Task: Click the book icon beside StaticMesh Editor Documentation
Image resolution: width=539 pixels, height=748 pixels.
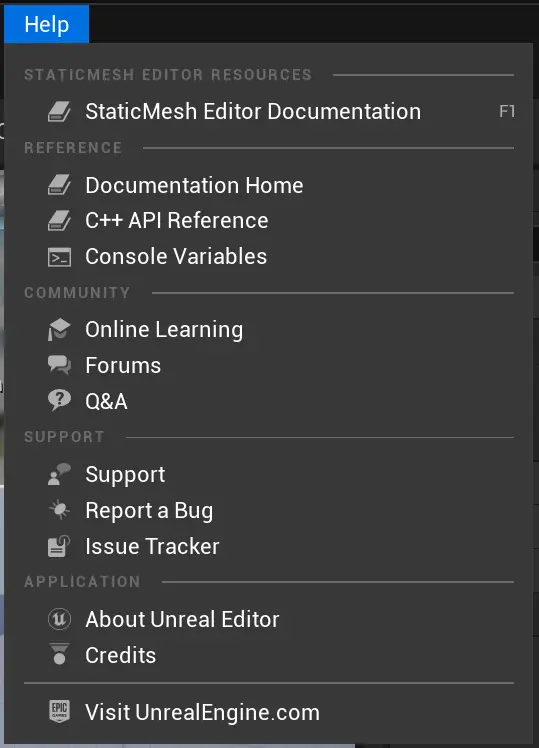Action: point(59,112)
